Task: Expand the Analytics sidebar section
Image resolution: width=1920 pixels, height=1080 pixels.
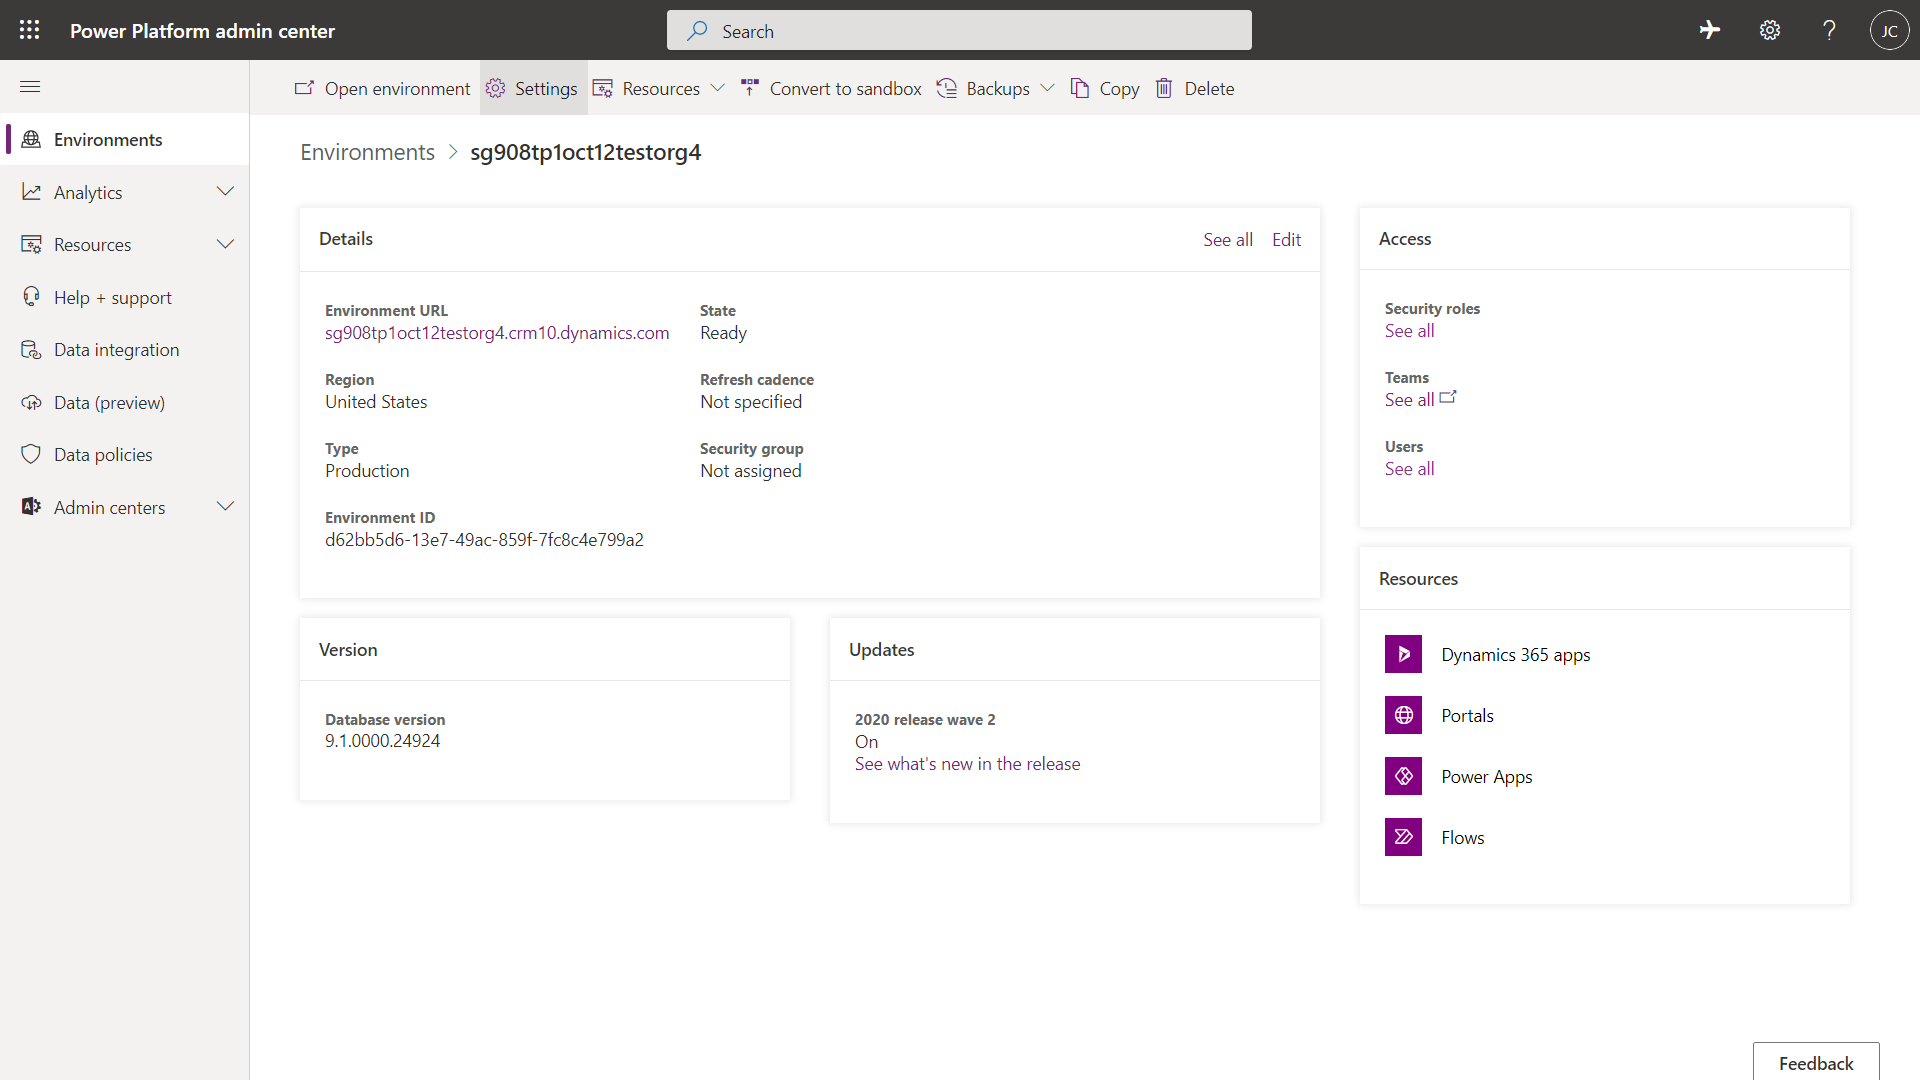Action: tap(225, 192)
